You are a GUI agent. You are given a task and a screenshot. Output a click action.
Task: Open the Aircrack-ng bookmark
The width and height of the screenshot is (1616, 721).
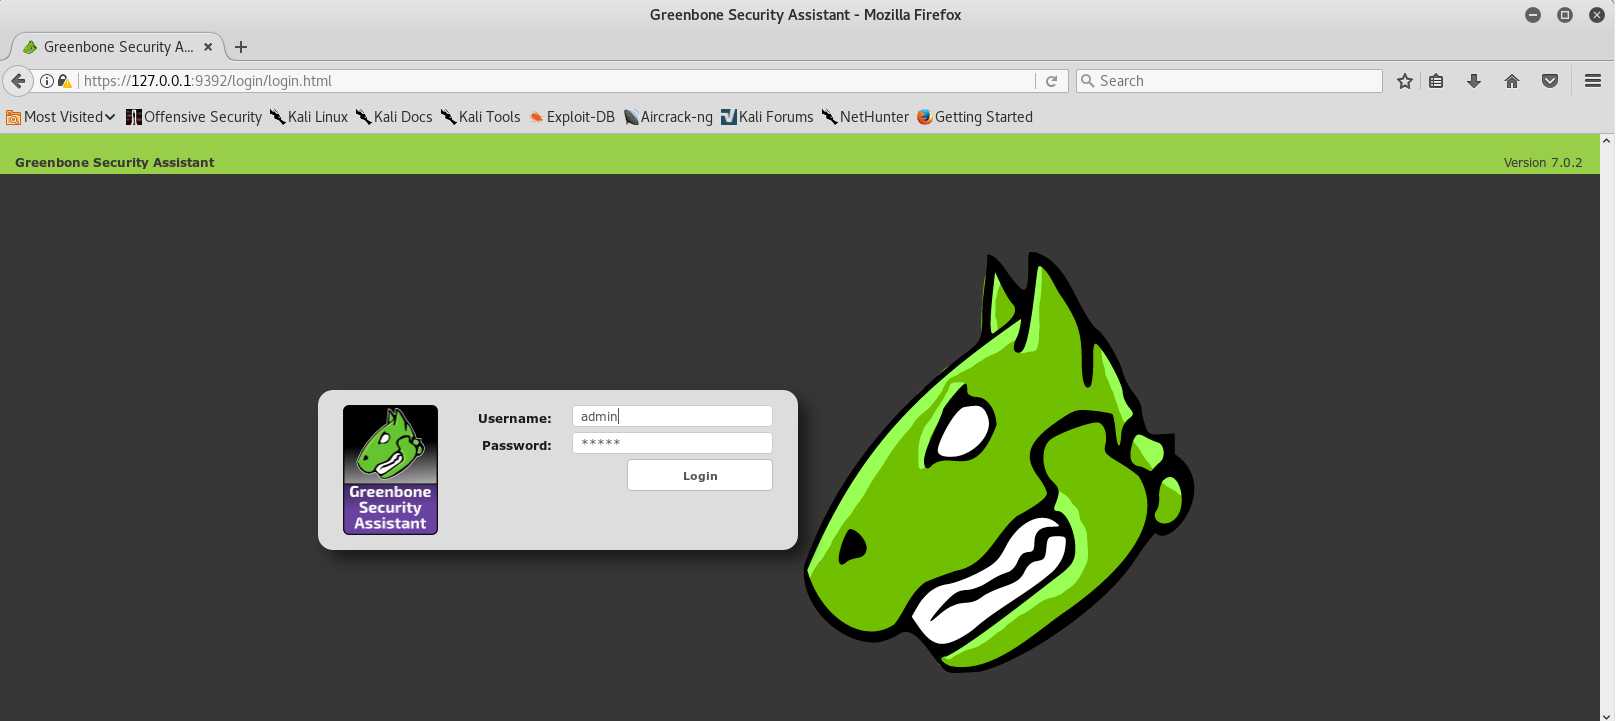pyautogui.click(x=668, y=117)
